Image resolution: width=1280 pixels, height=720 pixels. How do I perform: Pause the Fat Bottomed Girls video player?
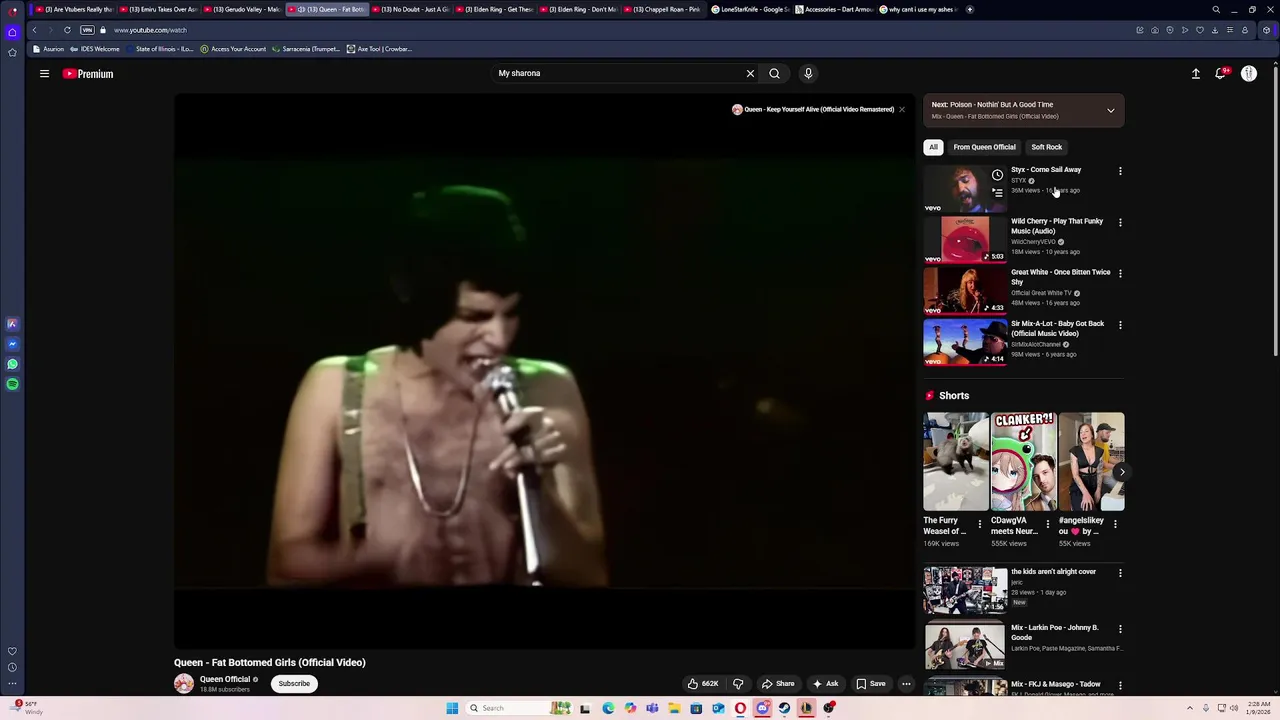(544, 372)
